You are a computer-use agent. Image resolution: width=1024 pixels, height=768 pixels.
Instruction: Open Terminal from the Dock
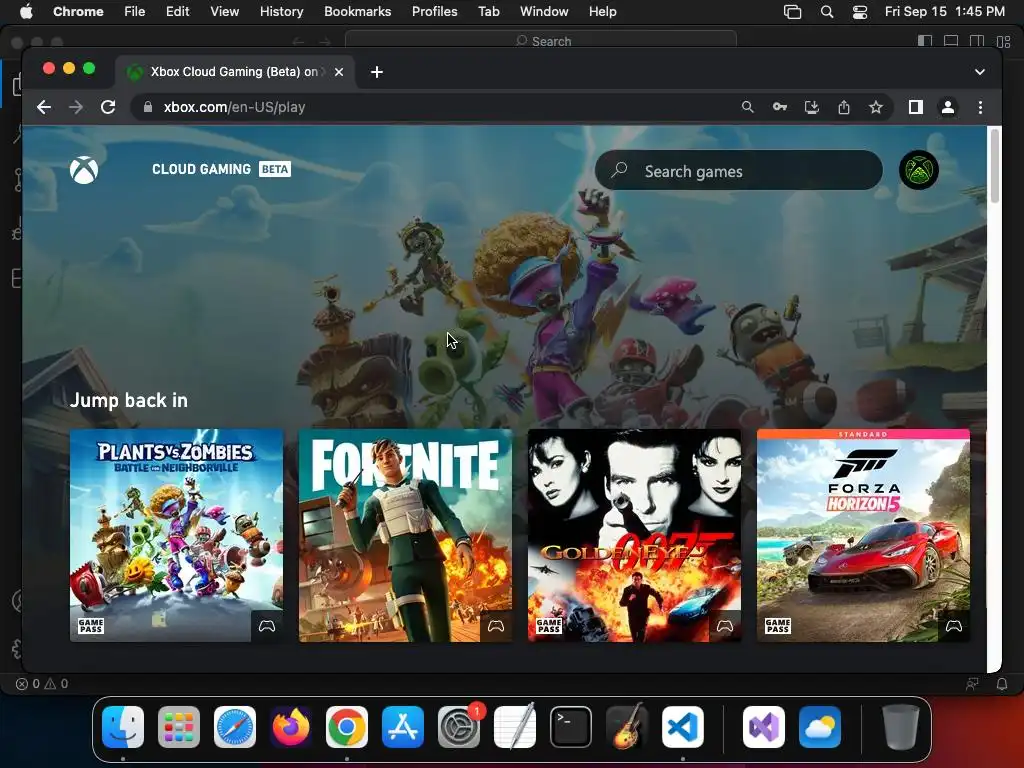[x=571, y=727]
